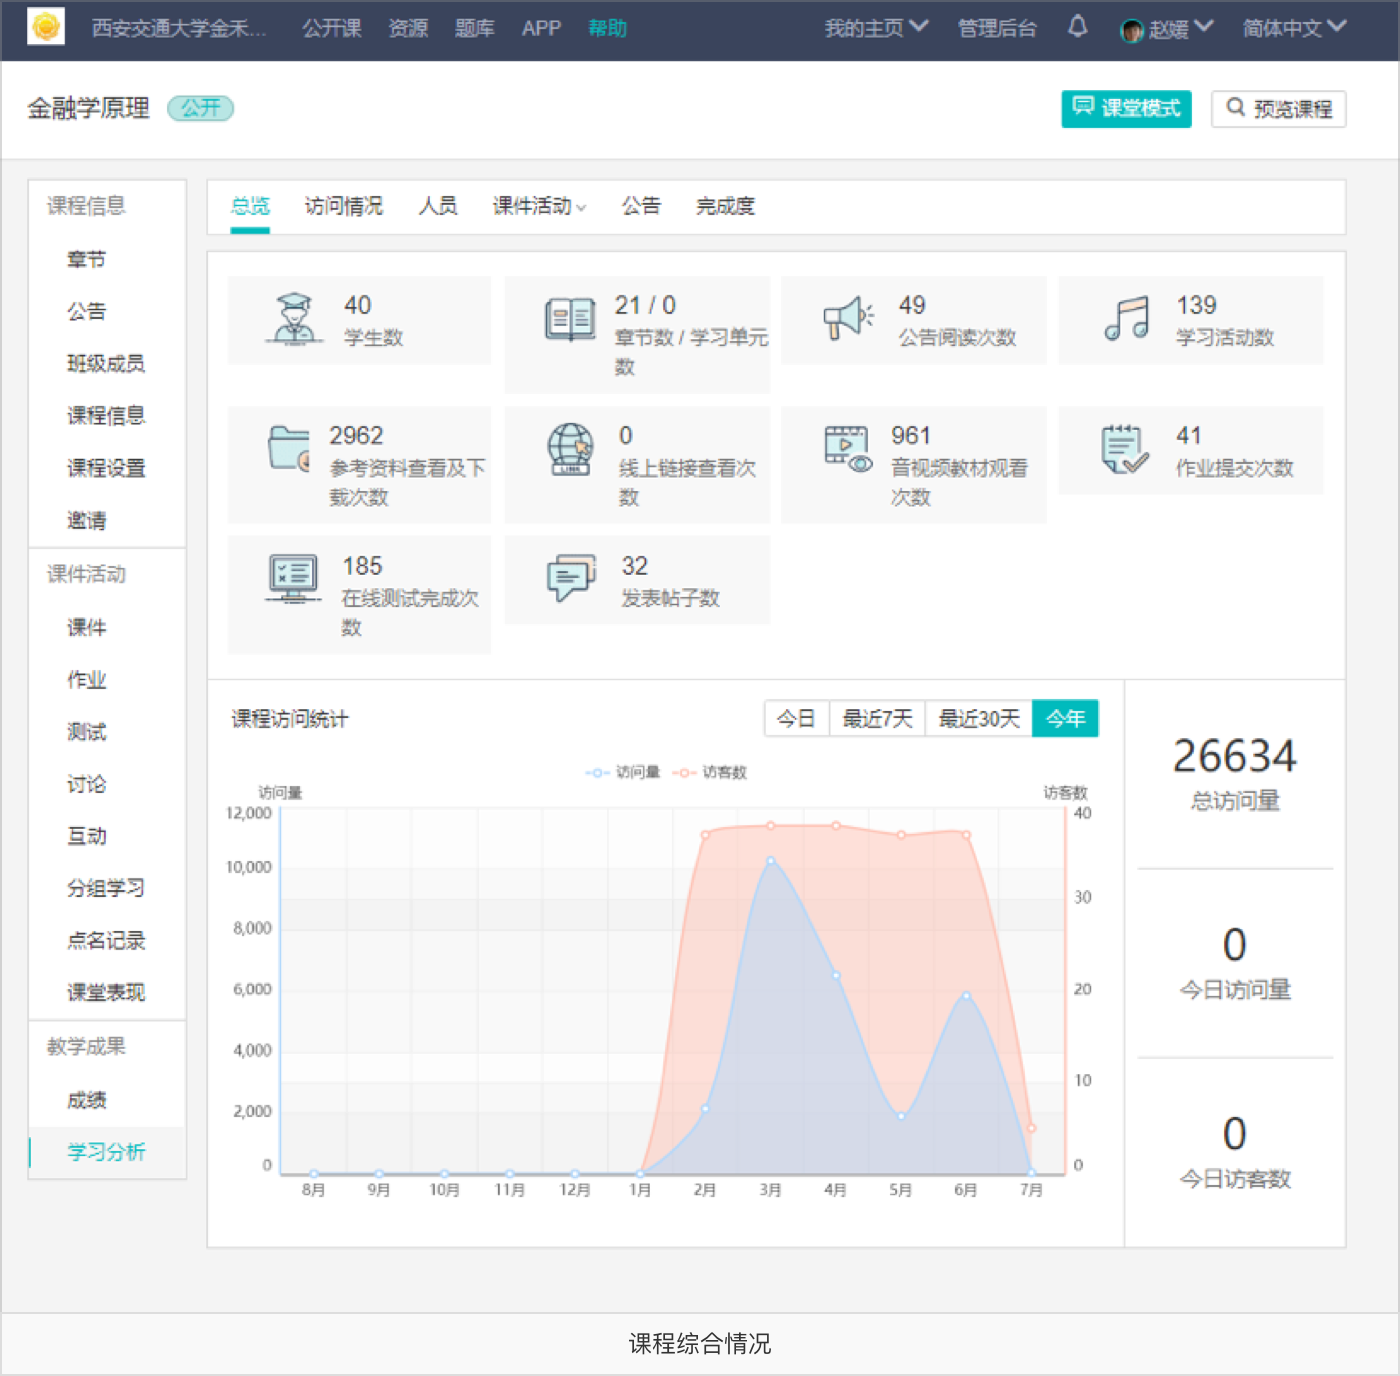Click the music note learning activities icon
The height and width of the screenshot is (1376, 1400).
[1126, 319]
